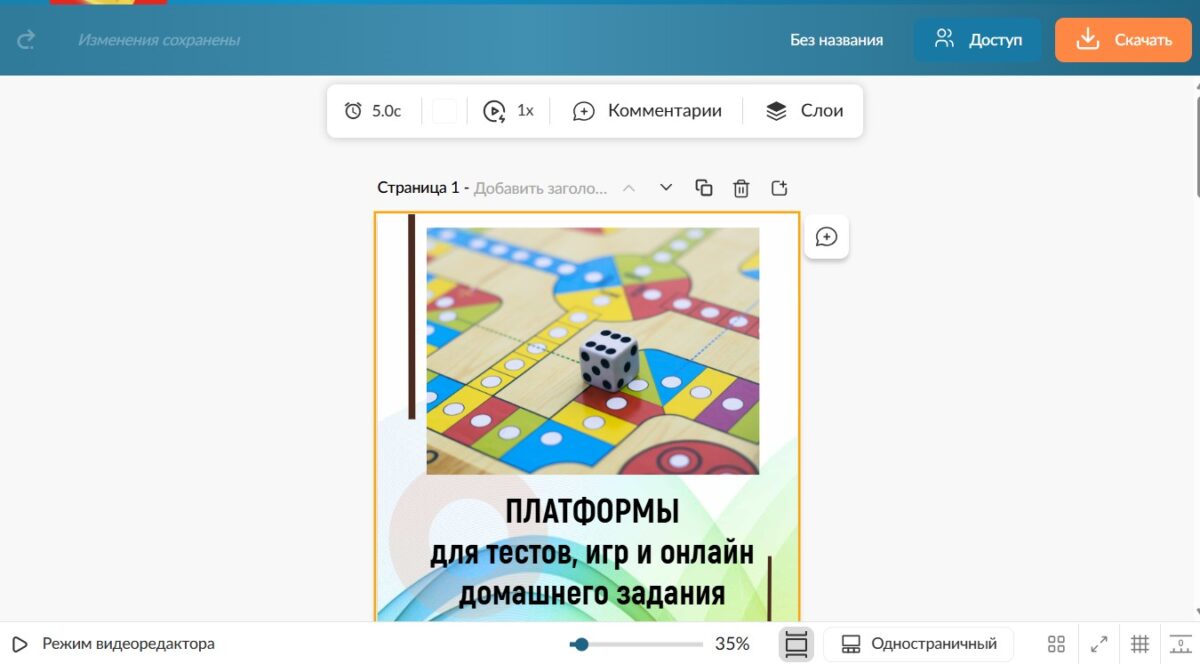The width and height of the screenshot is (1200, 664).
Task: Select the ПЛАТФОРМЫ heading text
Action: (x=592, y=511)
